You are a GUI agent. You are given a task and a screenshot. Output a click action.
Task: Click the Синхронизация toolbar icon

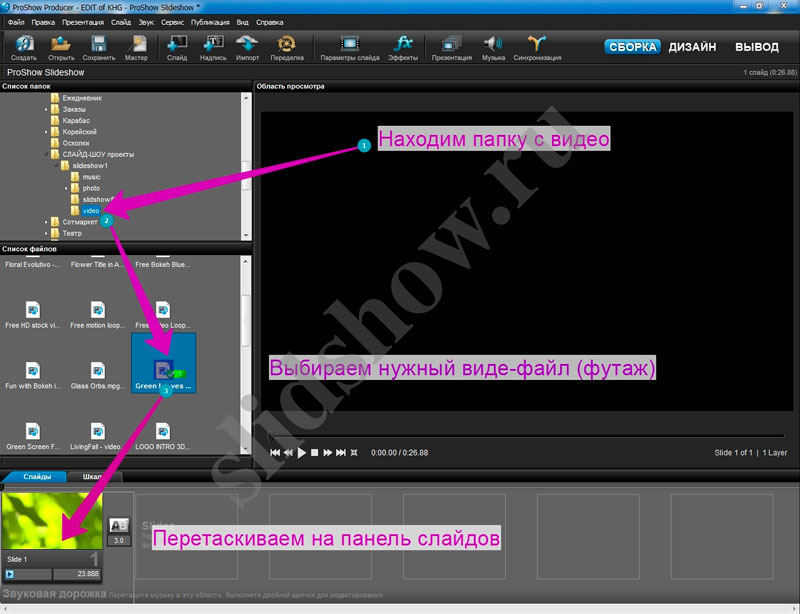click(x=537, y=47)
